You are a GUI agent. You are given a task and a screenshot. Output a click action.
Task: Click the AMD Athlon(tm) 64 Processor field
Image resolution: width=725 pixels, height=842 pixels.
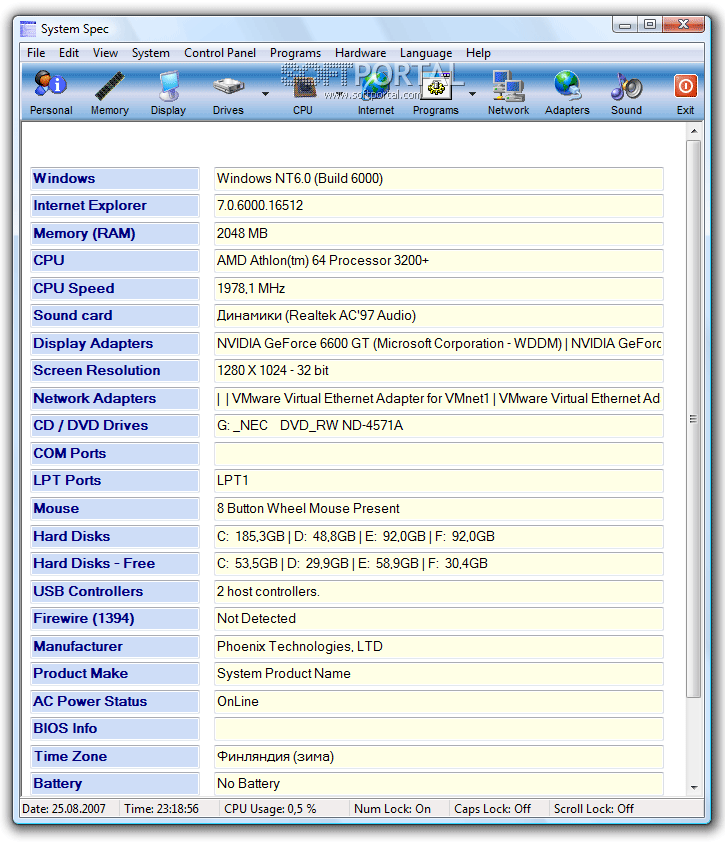pos(439,260)
